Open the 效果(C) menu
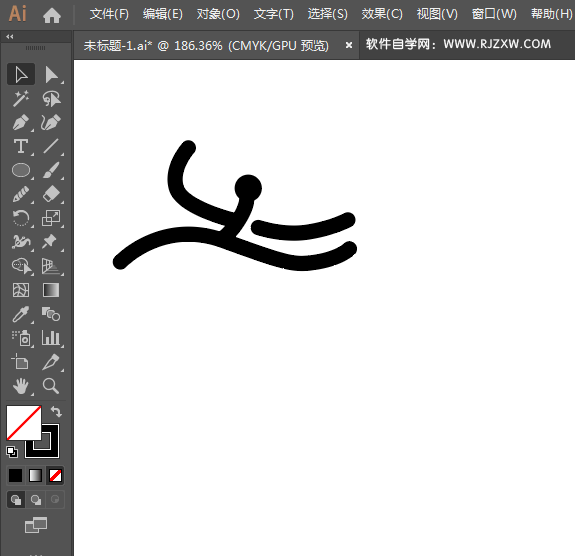Image resolution: width=575 pixels, height=556 pixels. pyautogui.click(x=382, y=14)
